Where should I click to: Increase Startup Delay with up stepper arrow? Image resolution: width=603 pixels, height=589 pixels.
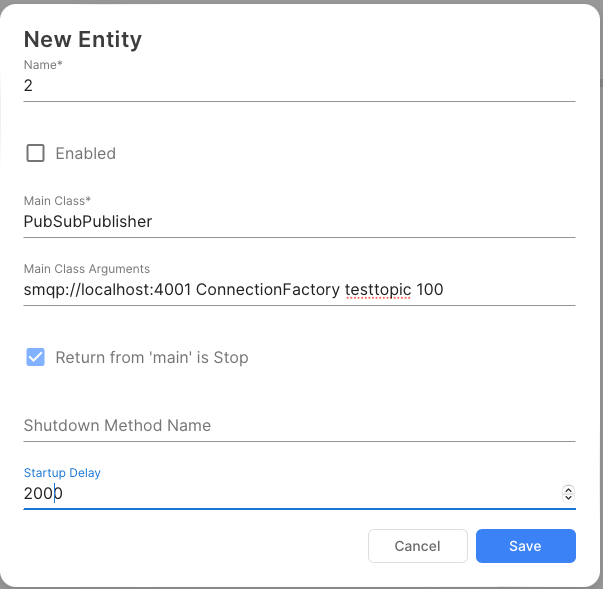click(x=569, y=490)
